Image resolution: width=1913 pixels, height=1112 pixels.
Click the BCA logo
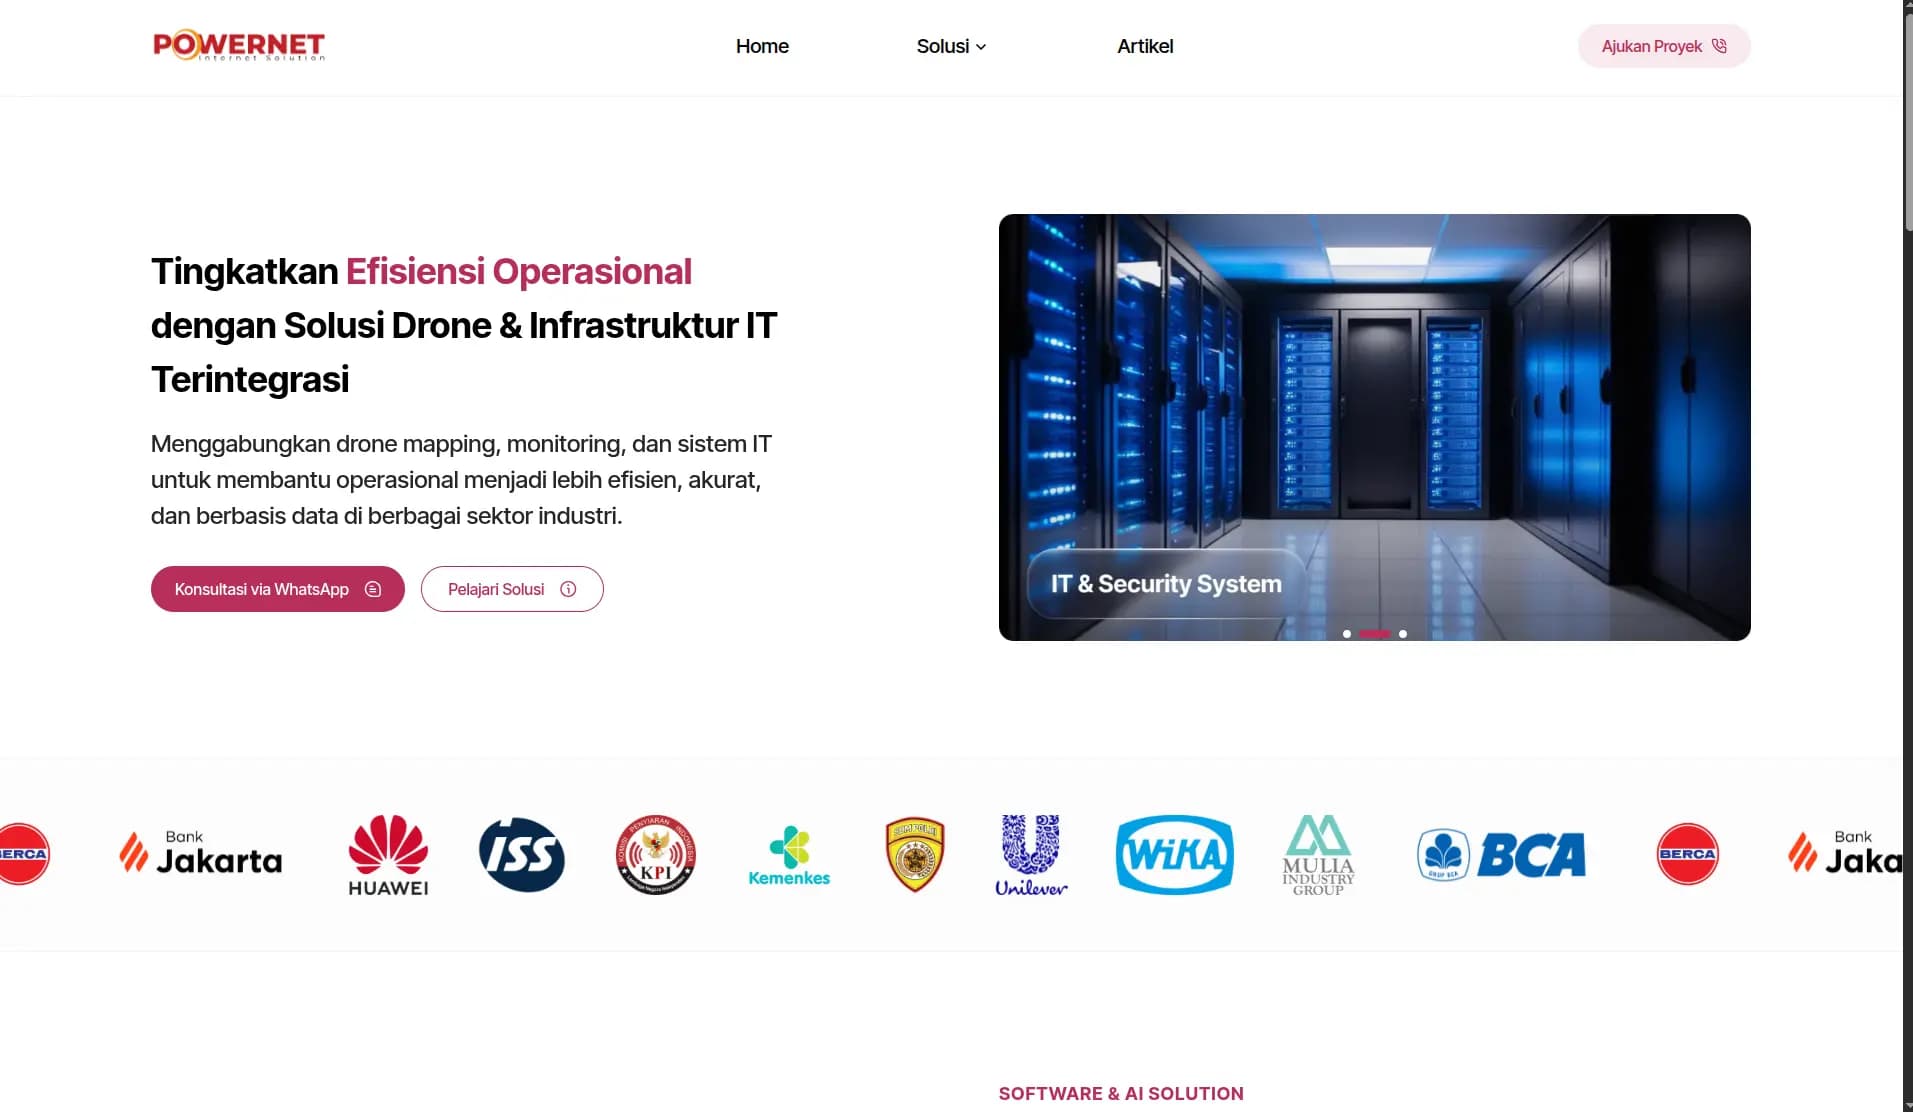1502,855
